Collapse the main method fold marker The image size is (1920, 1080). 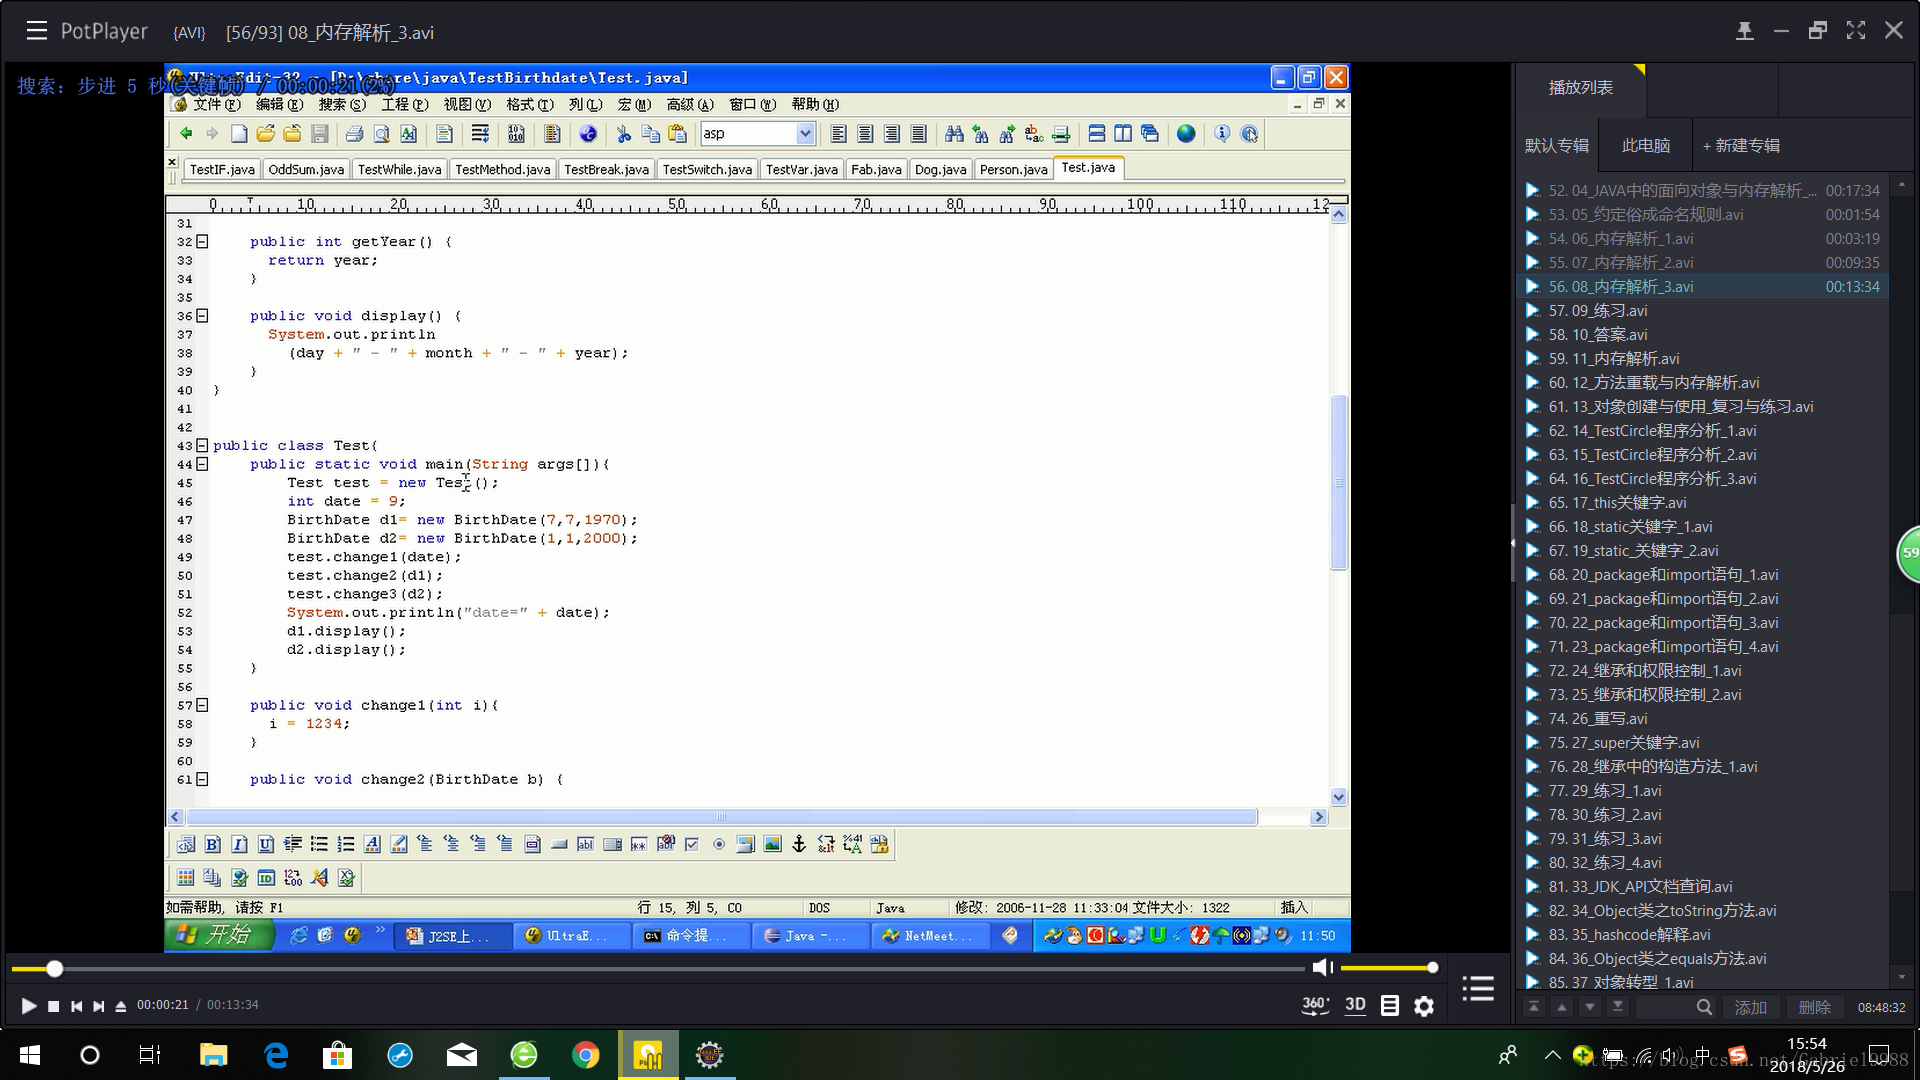point(202,464)
